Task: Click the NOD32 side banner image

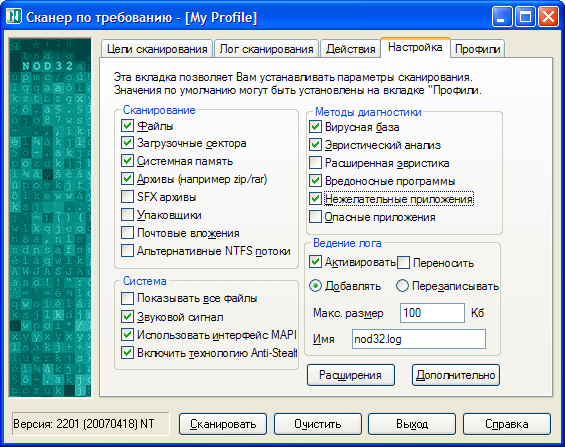Action: (x=50, y=218)
